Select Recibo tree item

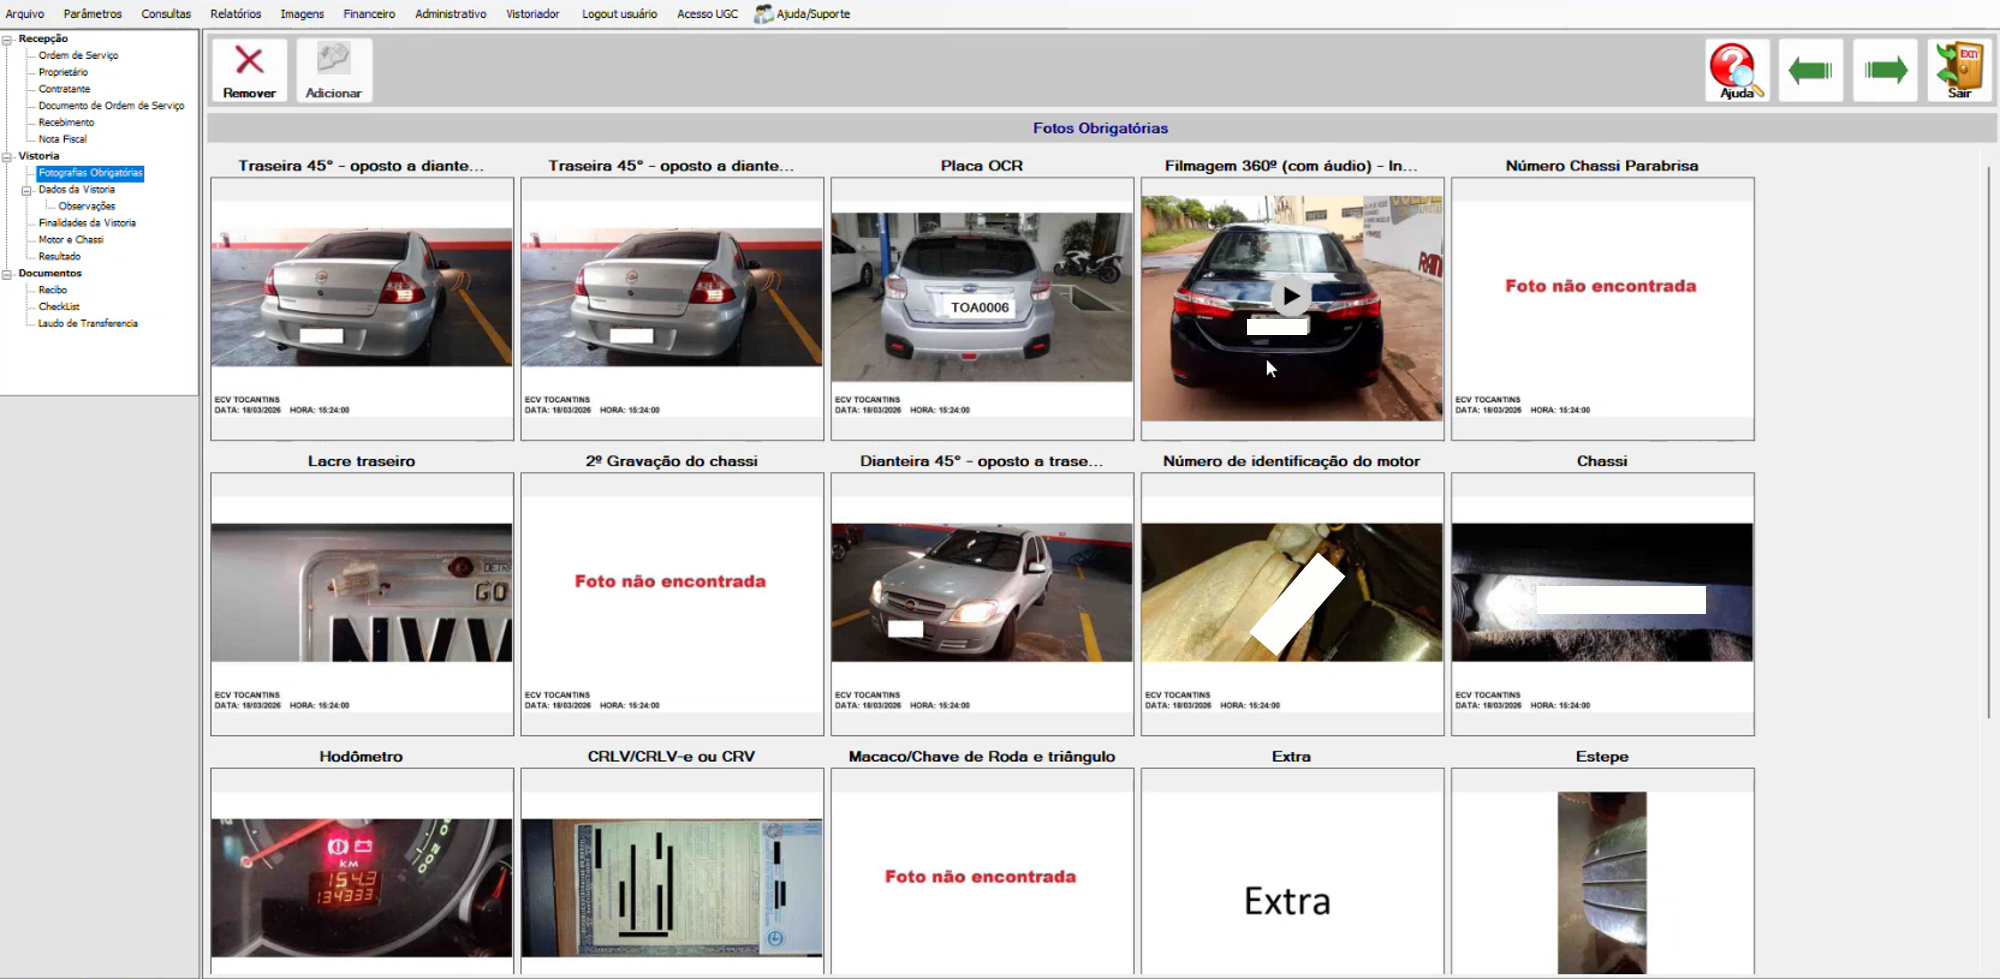[53, 290]
